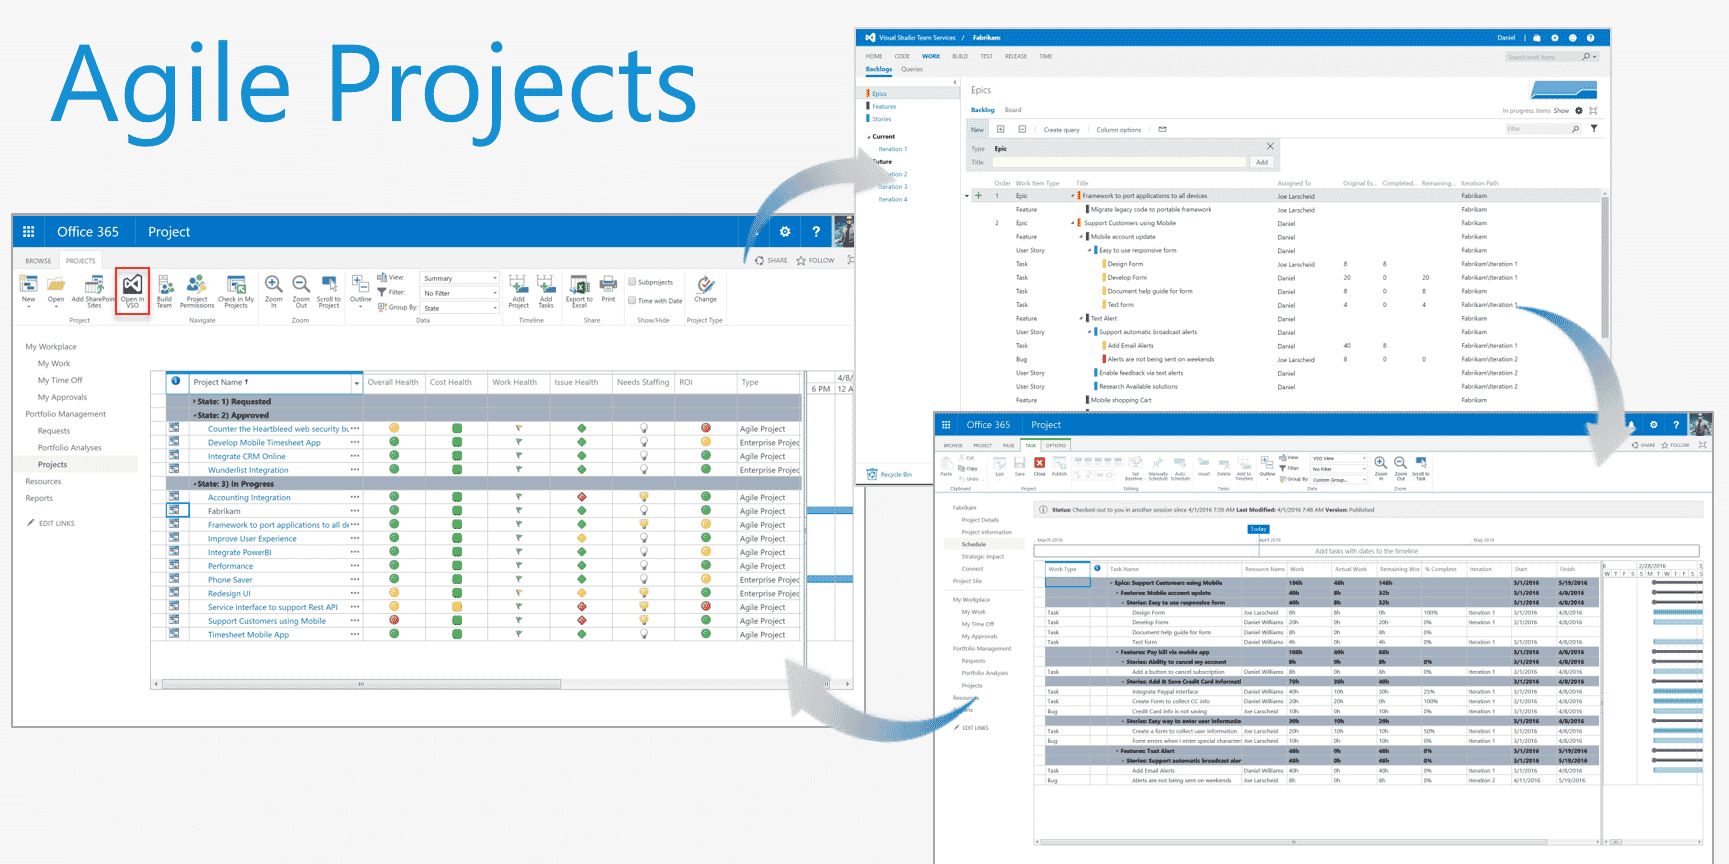Click Zoom Out in the Project Center ribbon
This screenshot has width=1729, height=864.
pyautogui.click(x=301, y=290)
